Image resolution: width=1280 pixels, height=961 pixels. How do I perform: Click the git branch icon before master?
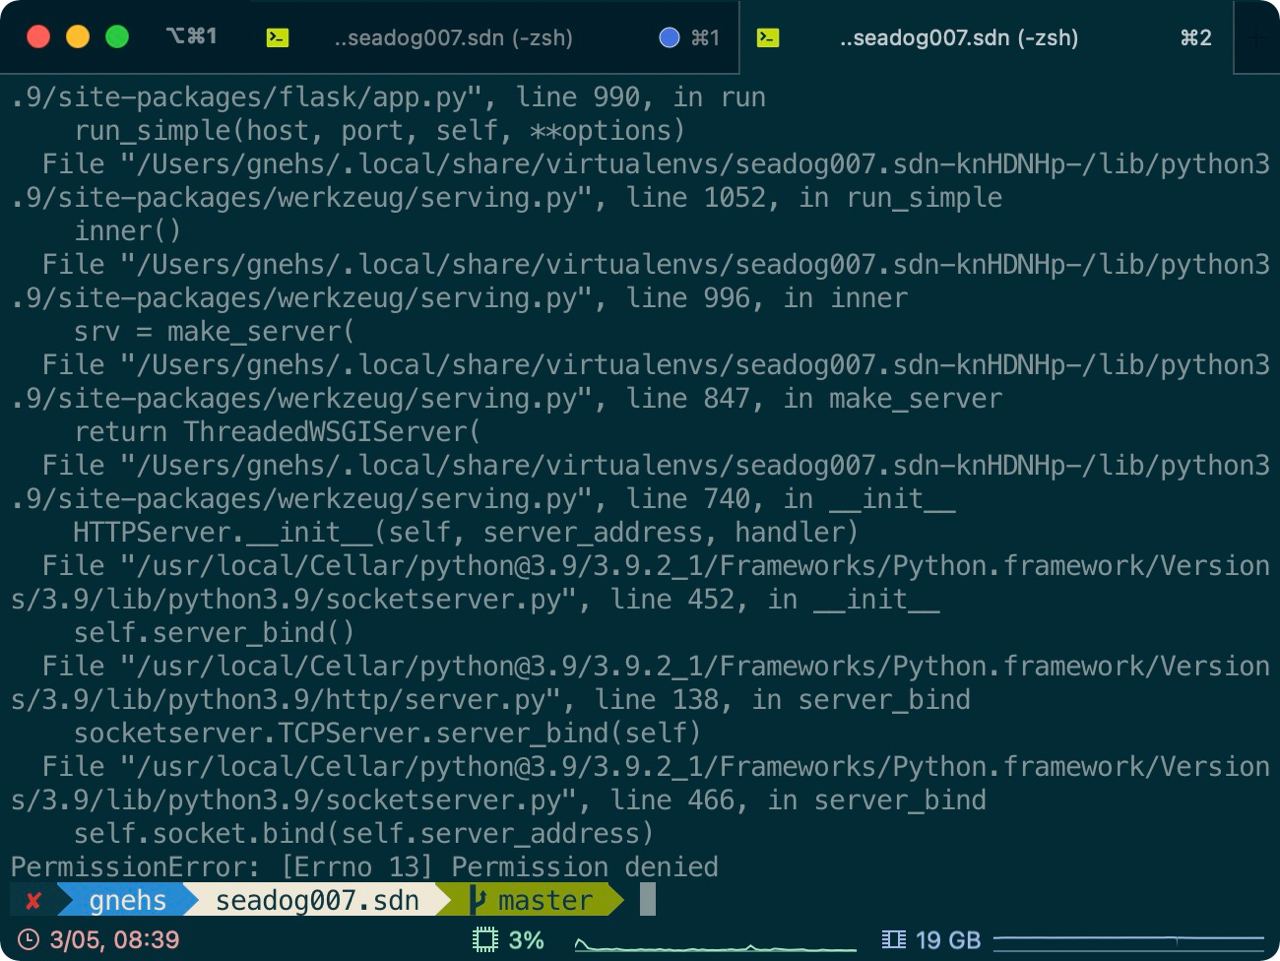[x=478, y=900]
